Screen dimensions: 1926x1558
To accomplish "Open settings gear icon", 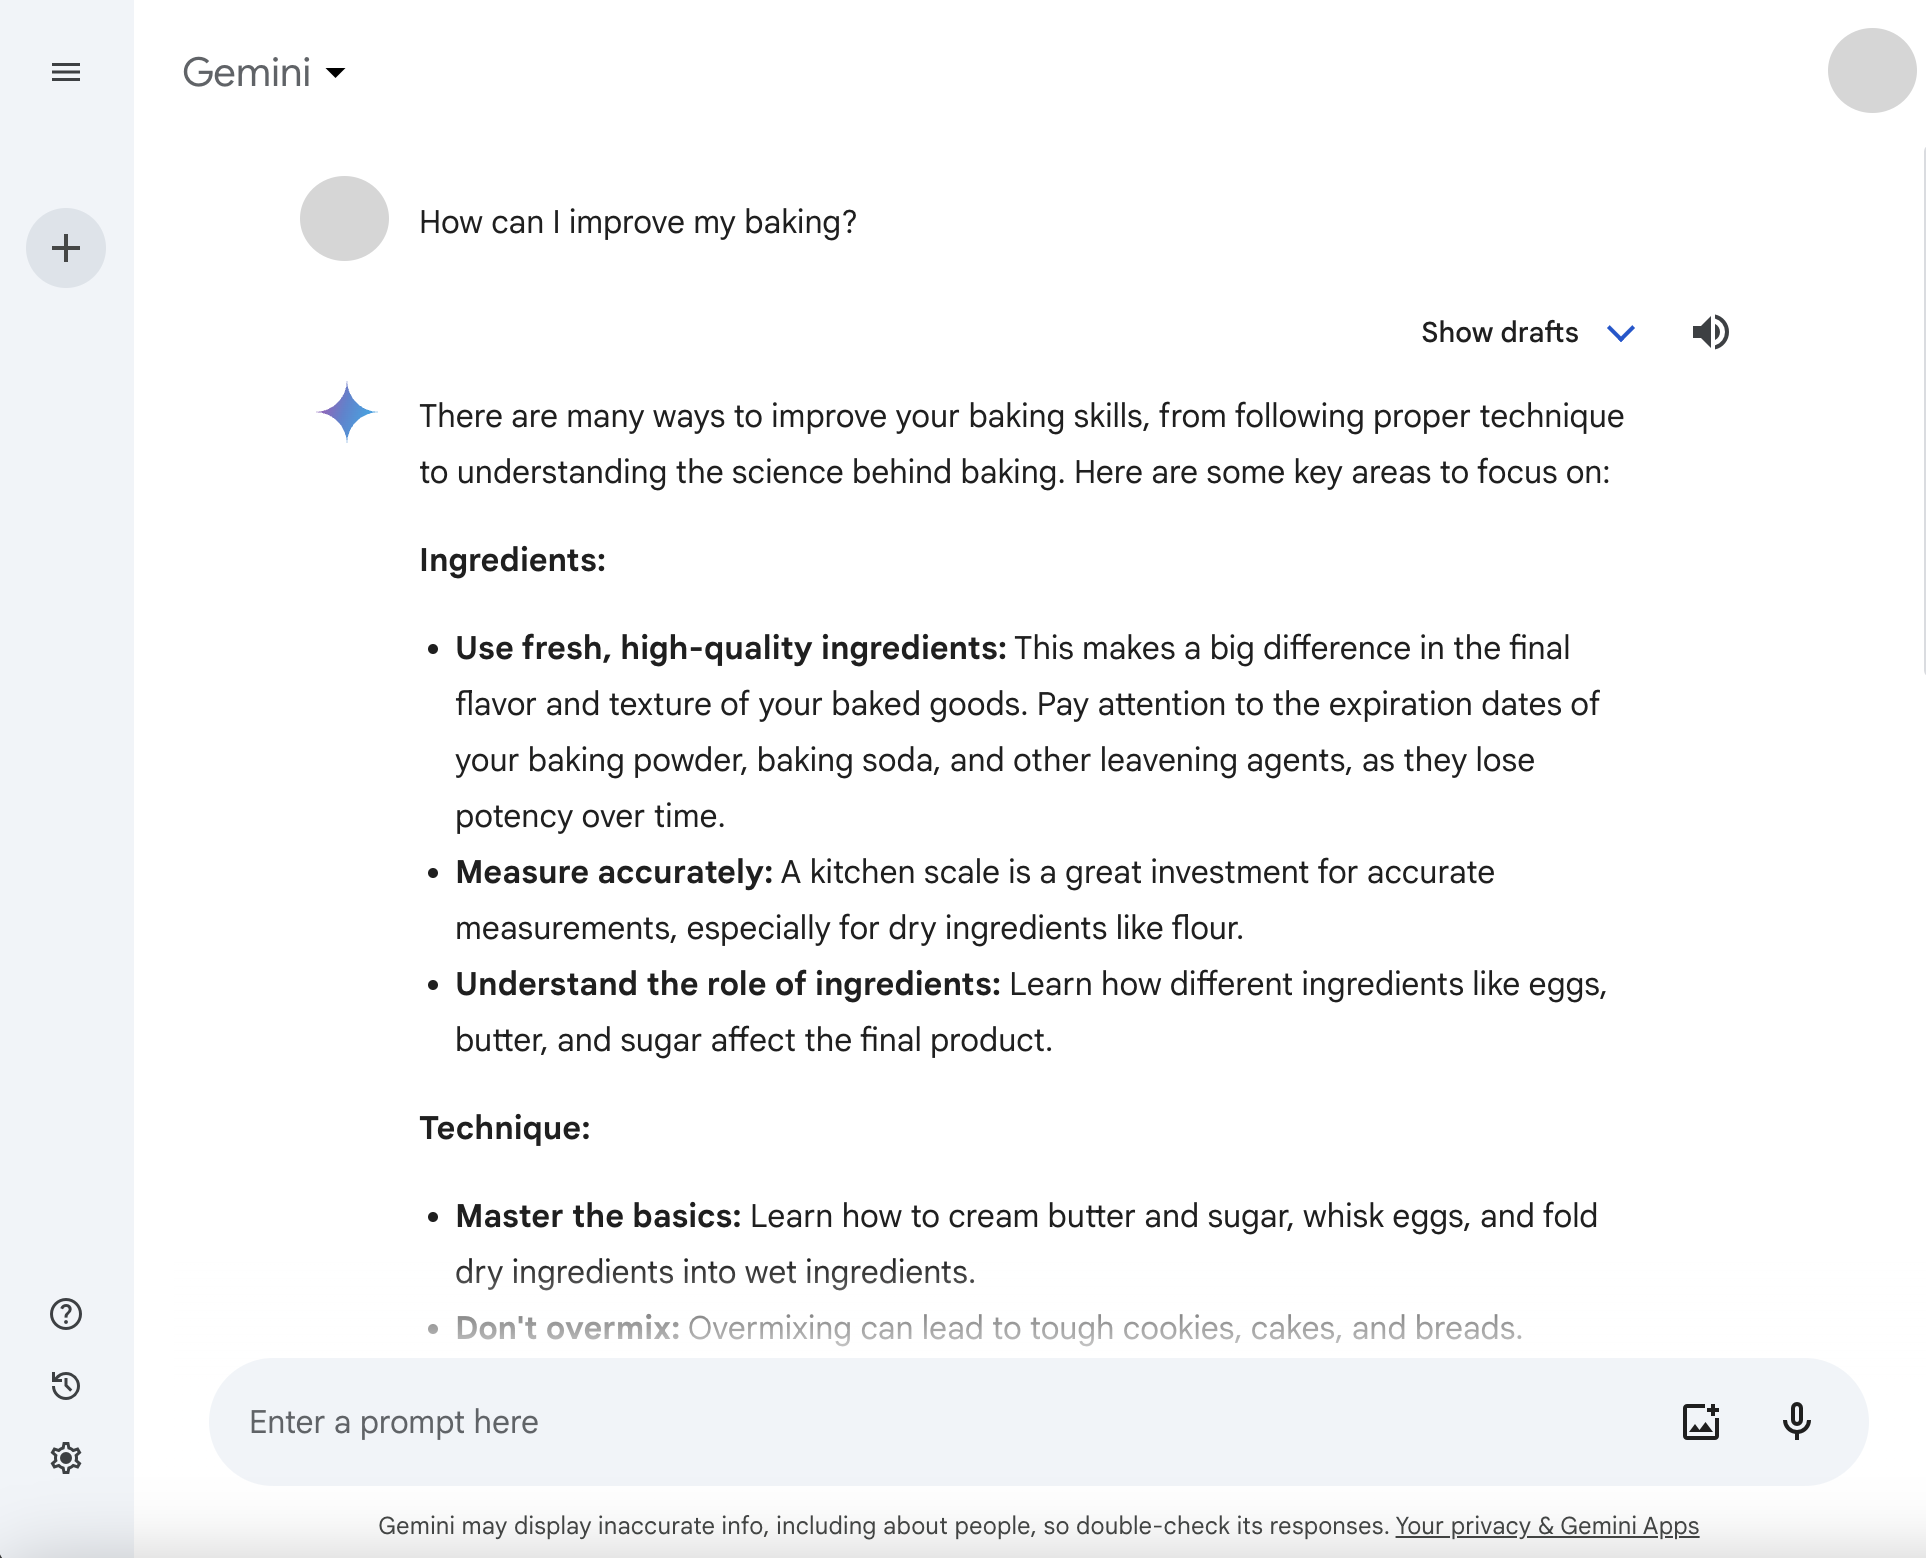I will tap(65, 1458).
